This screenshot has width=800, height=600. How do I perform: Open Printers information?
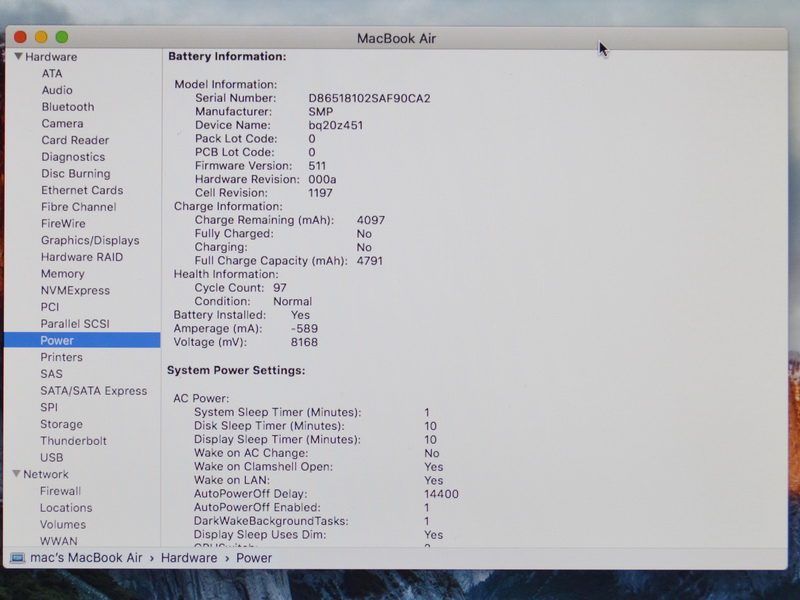(61, 357)
